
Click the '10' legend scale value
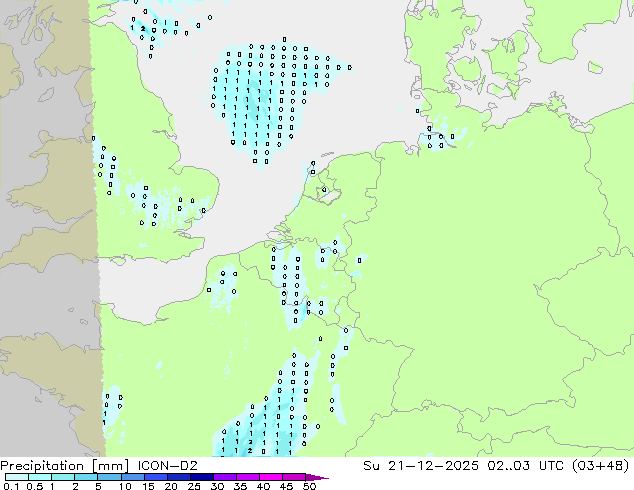click(125, 486)
